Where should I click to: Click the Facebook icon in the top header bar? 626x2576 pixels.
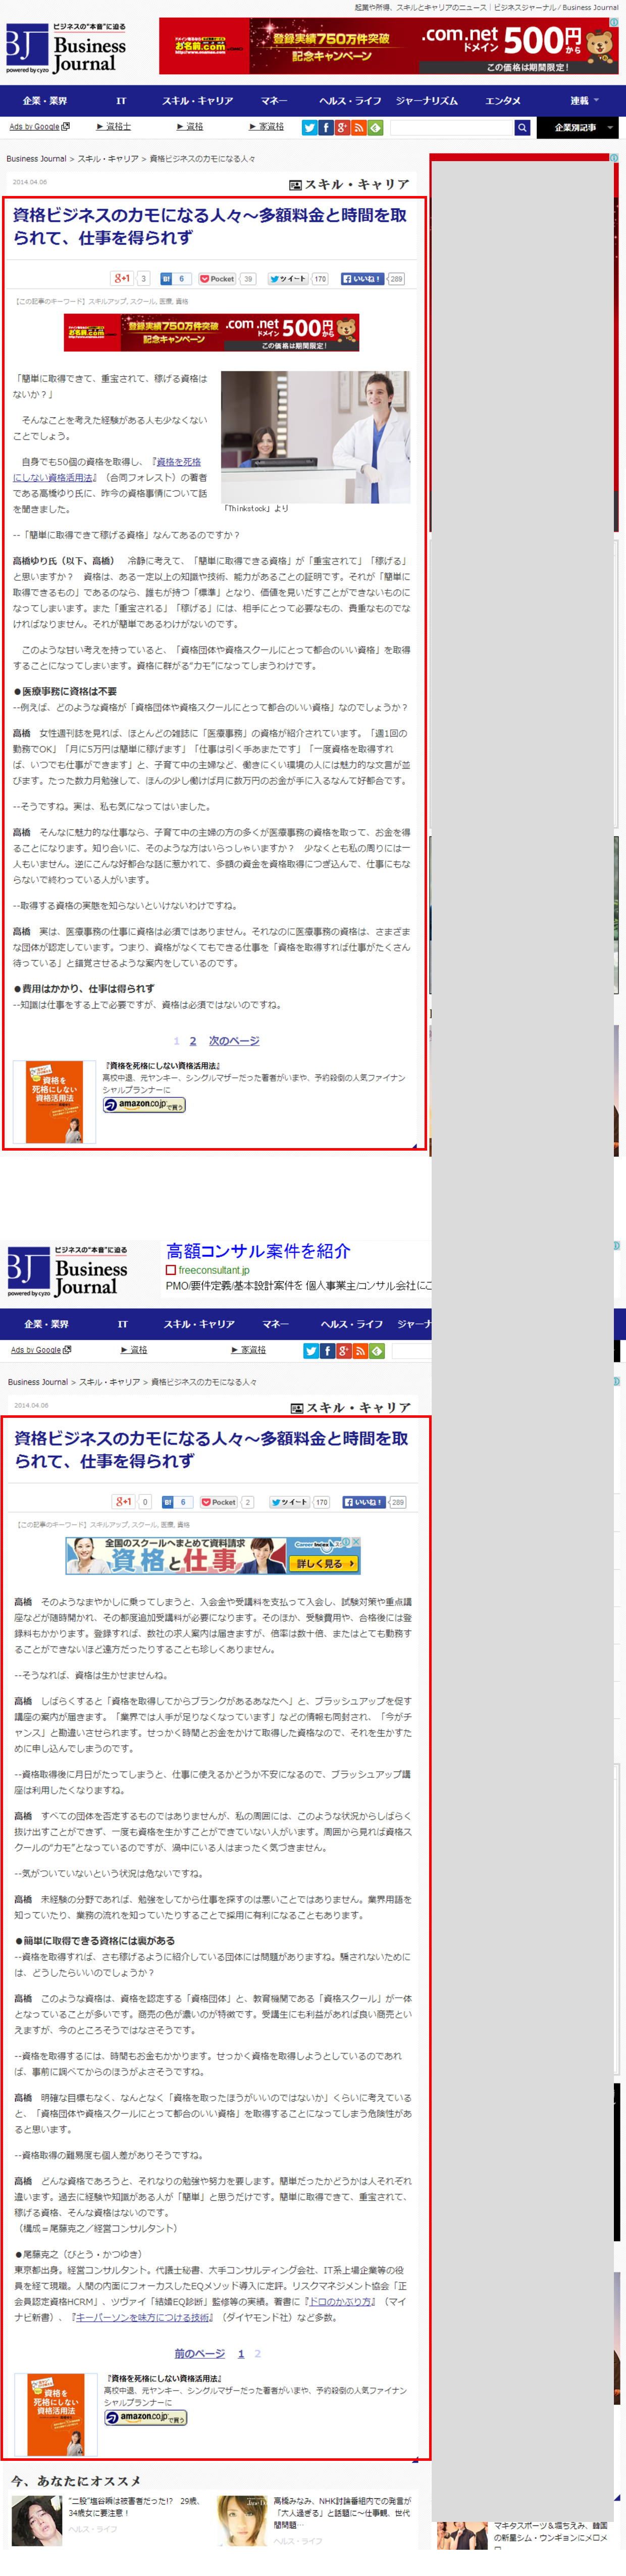(326, 128)
